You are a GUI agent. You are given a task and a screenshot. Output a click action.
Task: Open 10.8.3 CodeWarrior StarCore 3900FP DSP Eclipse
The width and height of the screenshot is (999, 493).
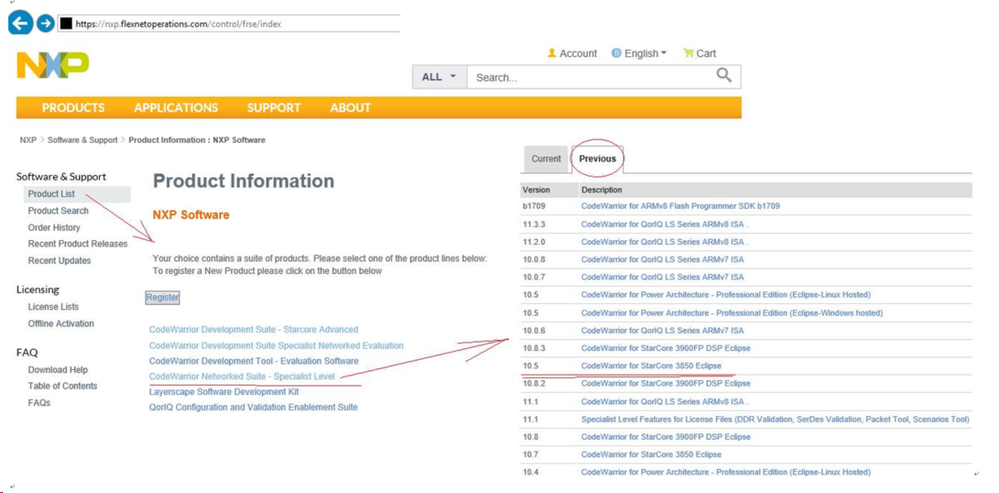point(666,348)
